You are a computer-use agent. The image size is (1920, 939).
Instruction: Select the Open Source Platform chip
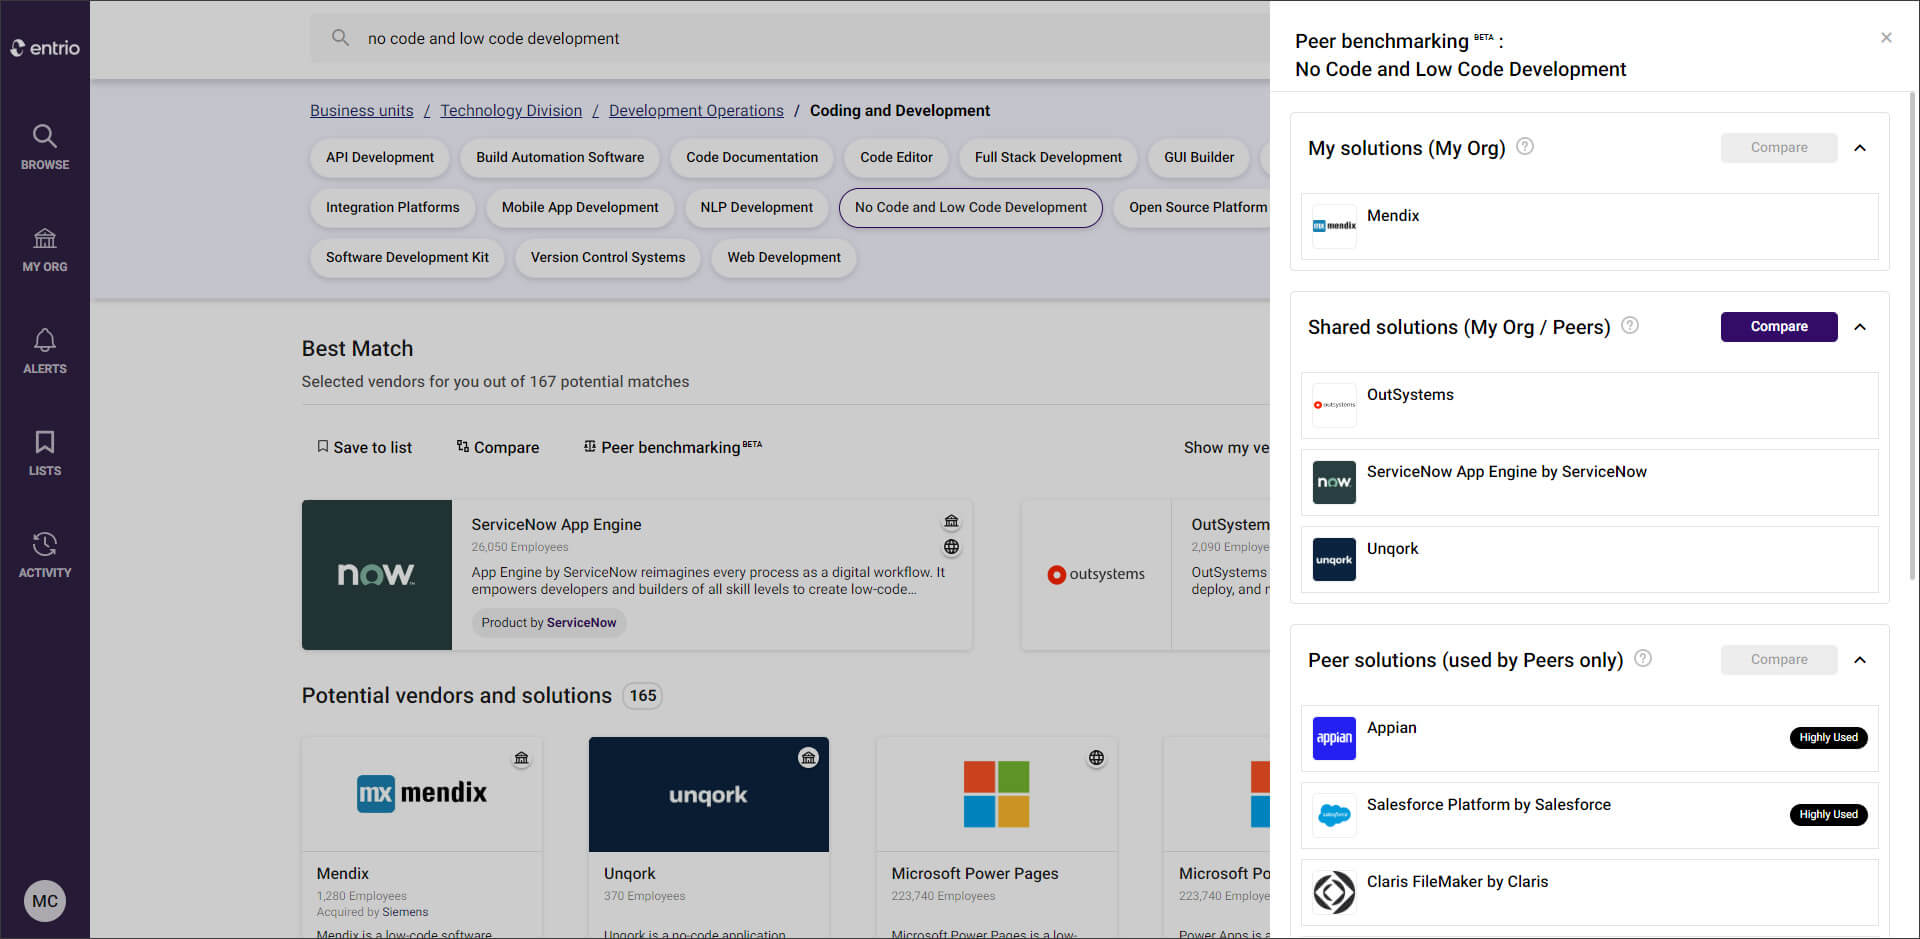(1192, 207)
